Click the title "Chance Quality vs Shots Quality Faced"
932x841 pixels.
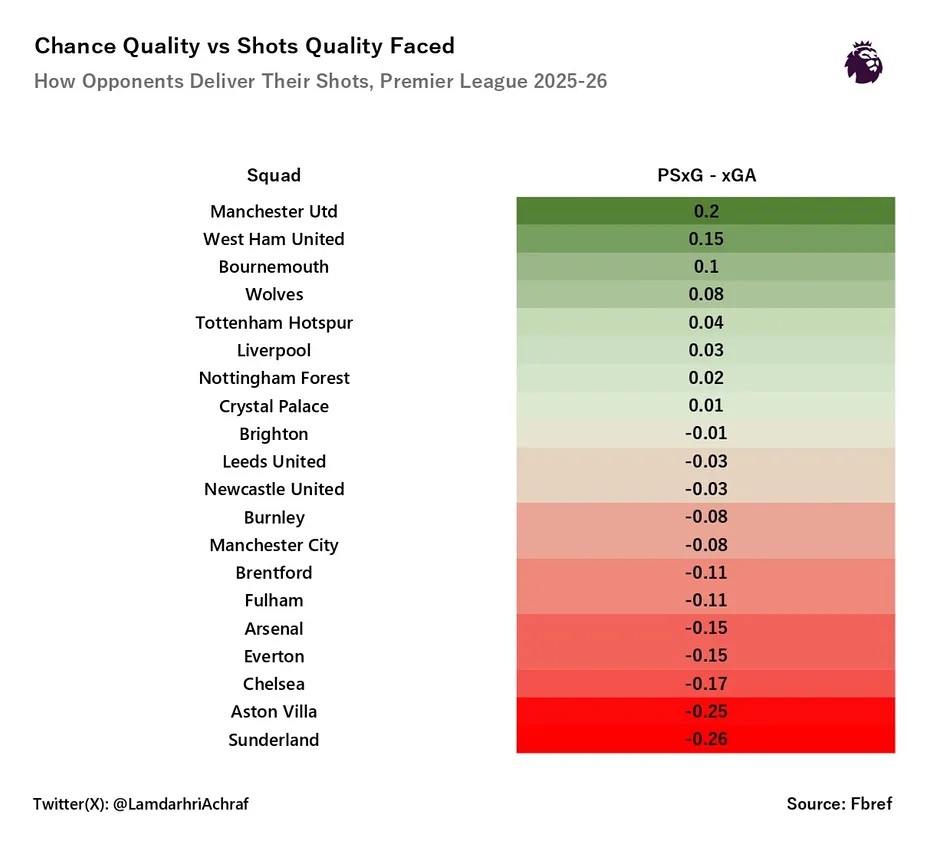(245, 46)
